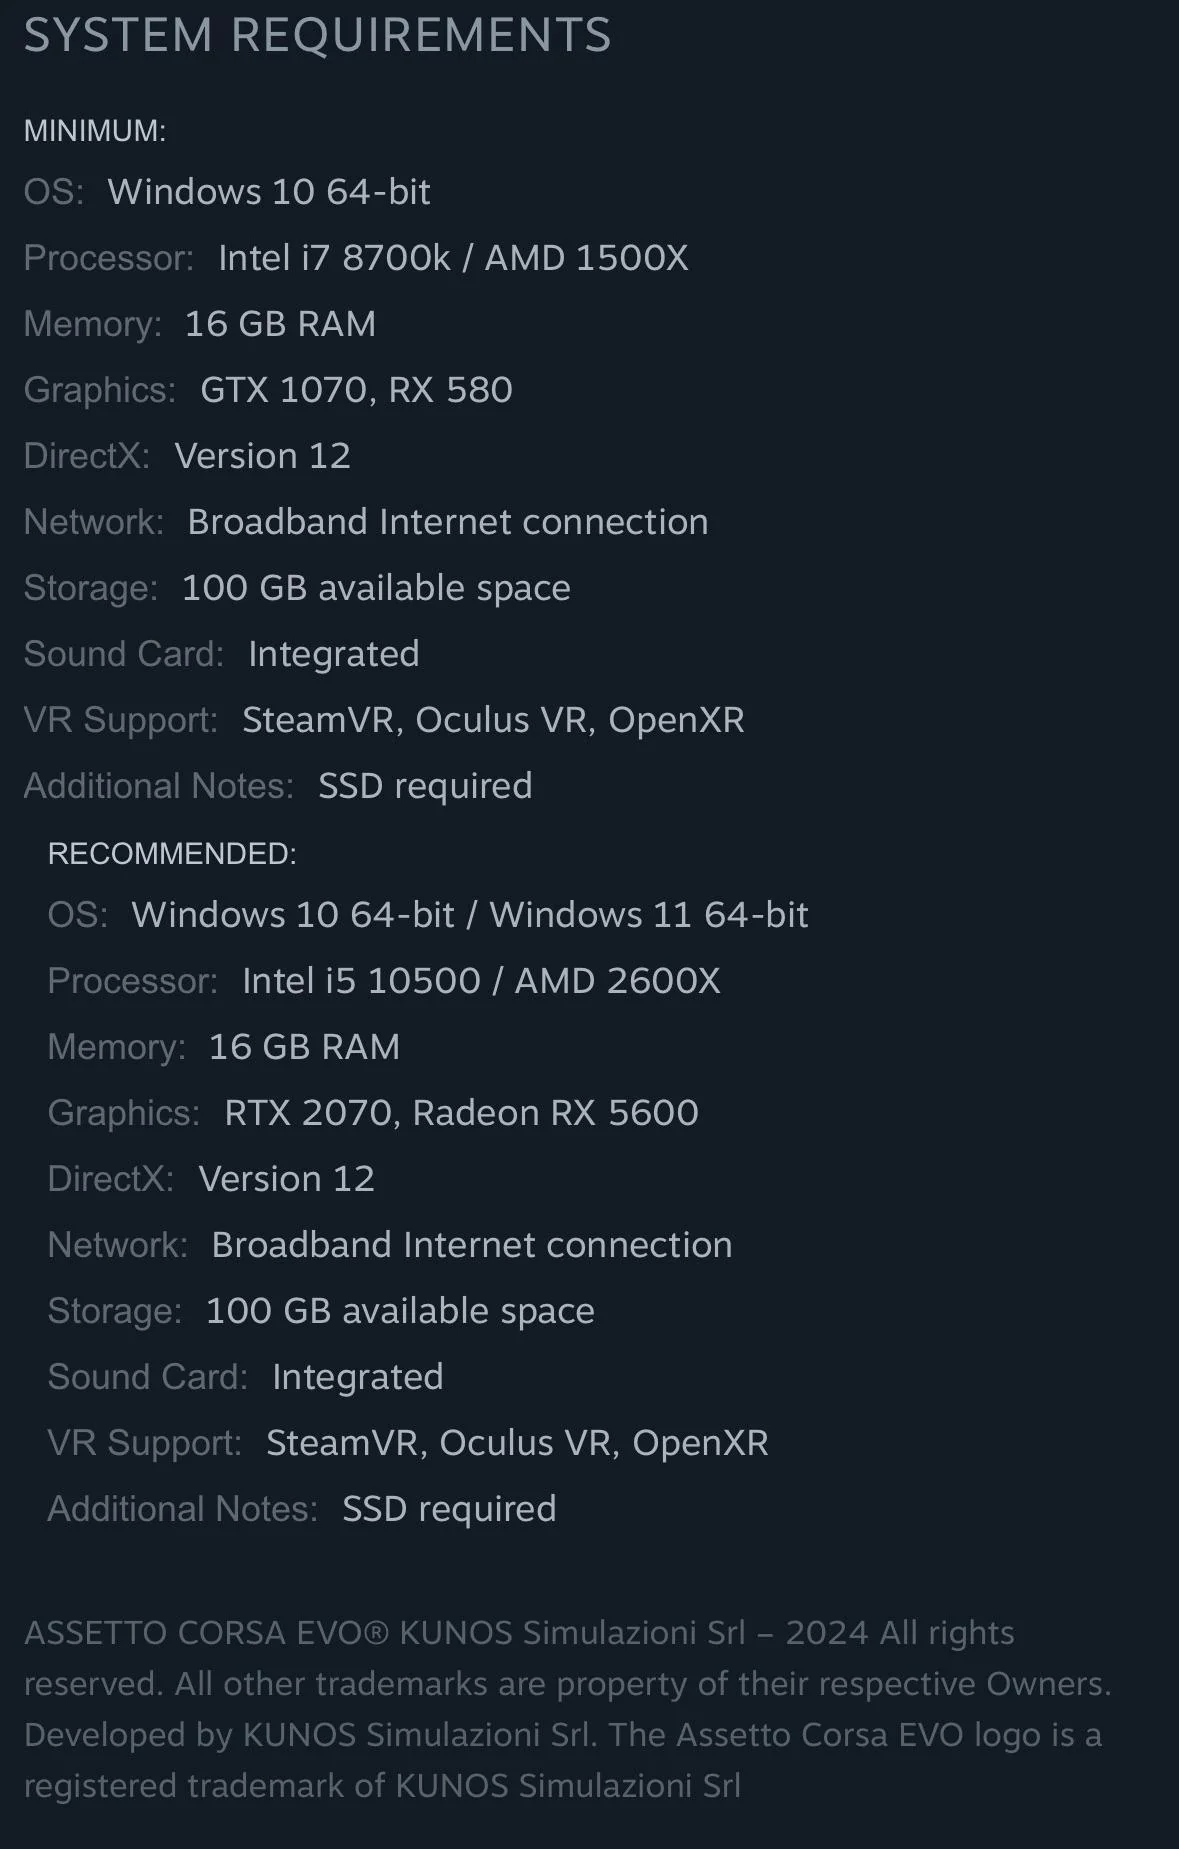Click the Assetto Corsa EVO copyright notice
The height and width of the screenshot is (1849, 1179).
568,1709
